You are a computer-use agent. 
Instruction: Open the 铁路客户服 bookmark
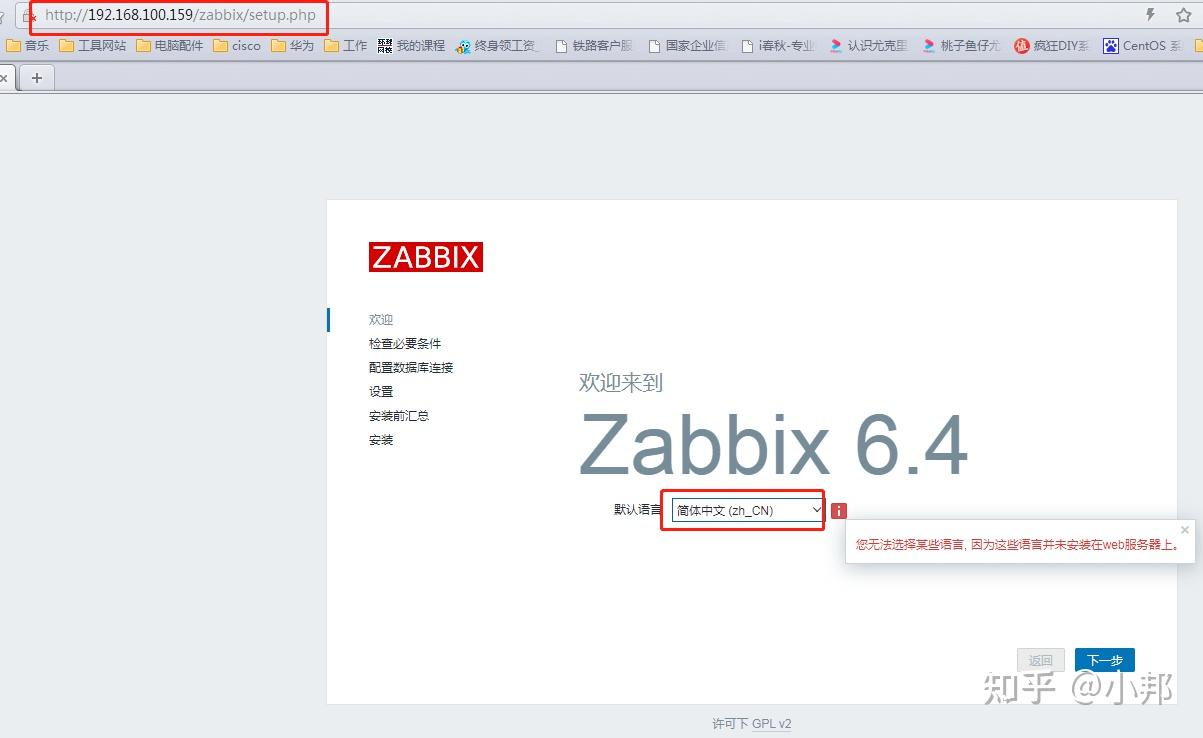[594, 45]
